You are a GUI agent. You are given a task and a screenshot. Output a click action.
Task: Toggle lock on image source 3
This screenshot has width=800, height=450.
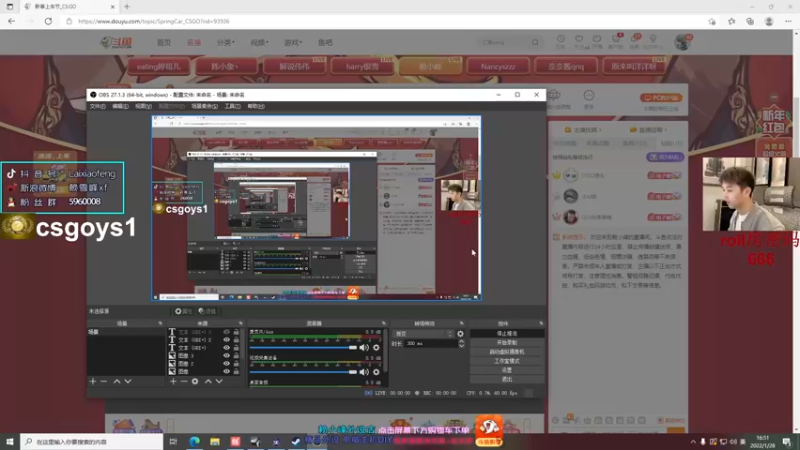click(x=236, y=356)
